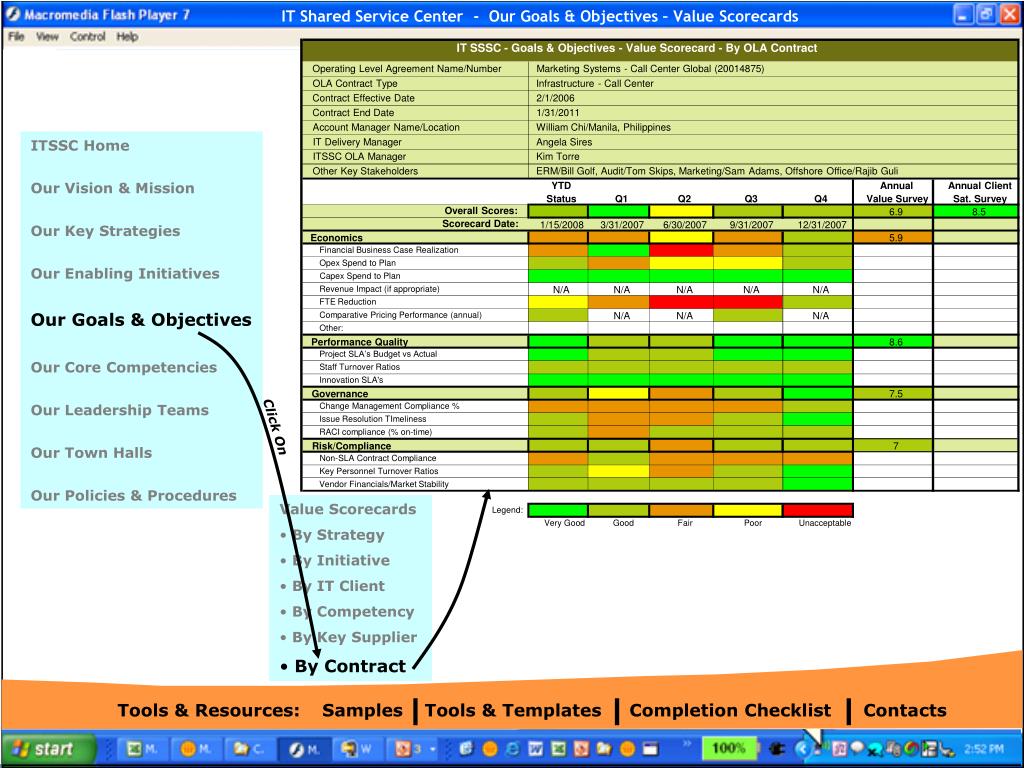Choose scorecards By Key Supplier
The image size is (1024, 768).
click(354, 637)
